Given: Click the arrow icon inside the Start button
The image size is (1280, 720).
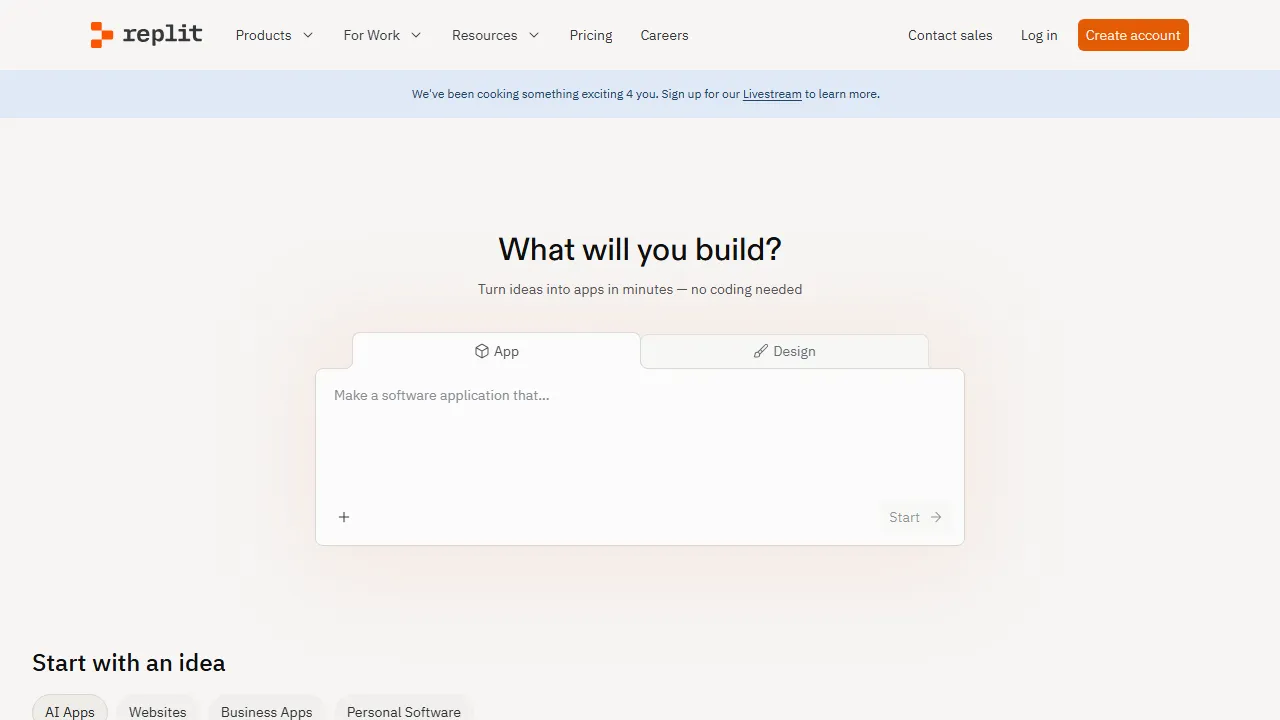Looking at the screenshot, I should point(936,517).
